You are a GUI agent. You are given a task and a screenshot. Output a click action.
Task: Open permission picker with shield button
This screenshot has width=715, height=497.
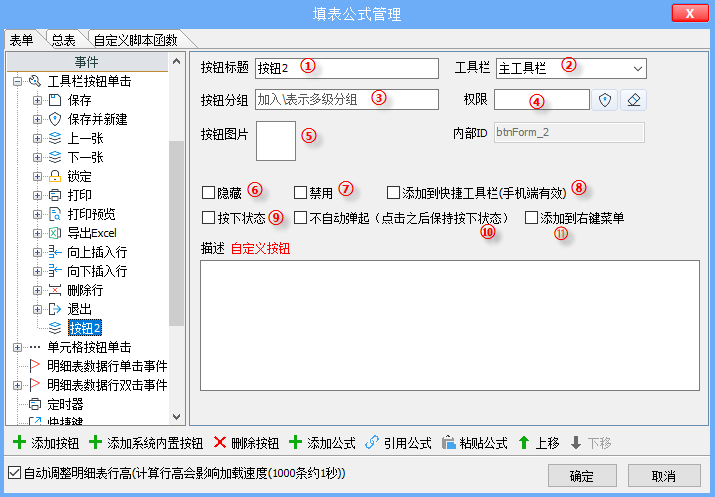click(x=605, y=100)
